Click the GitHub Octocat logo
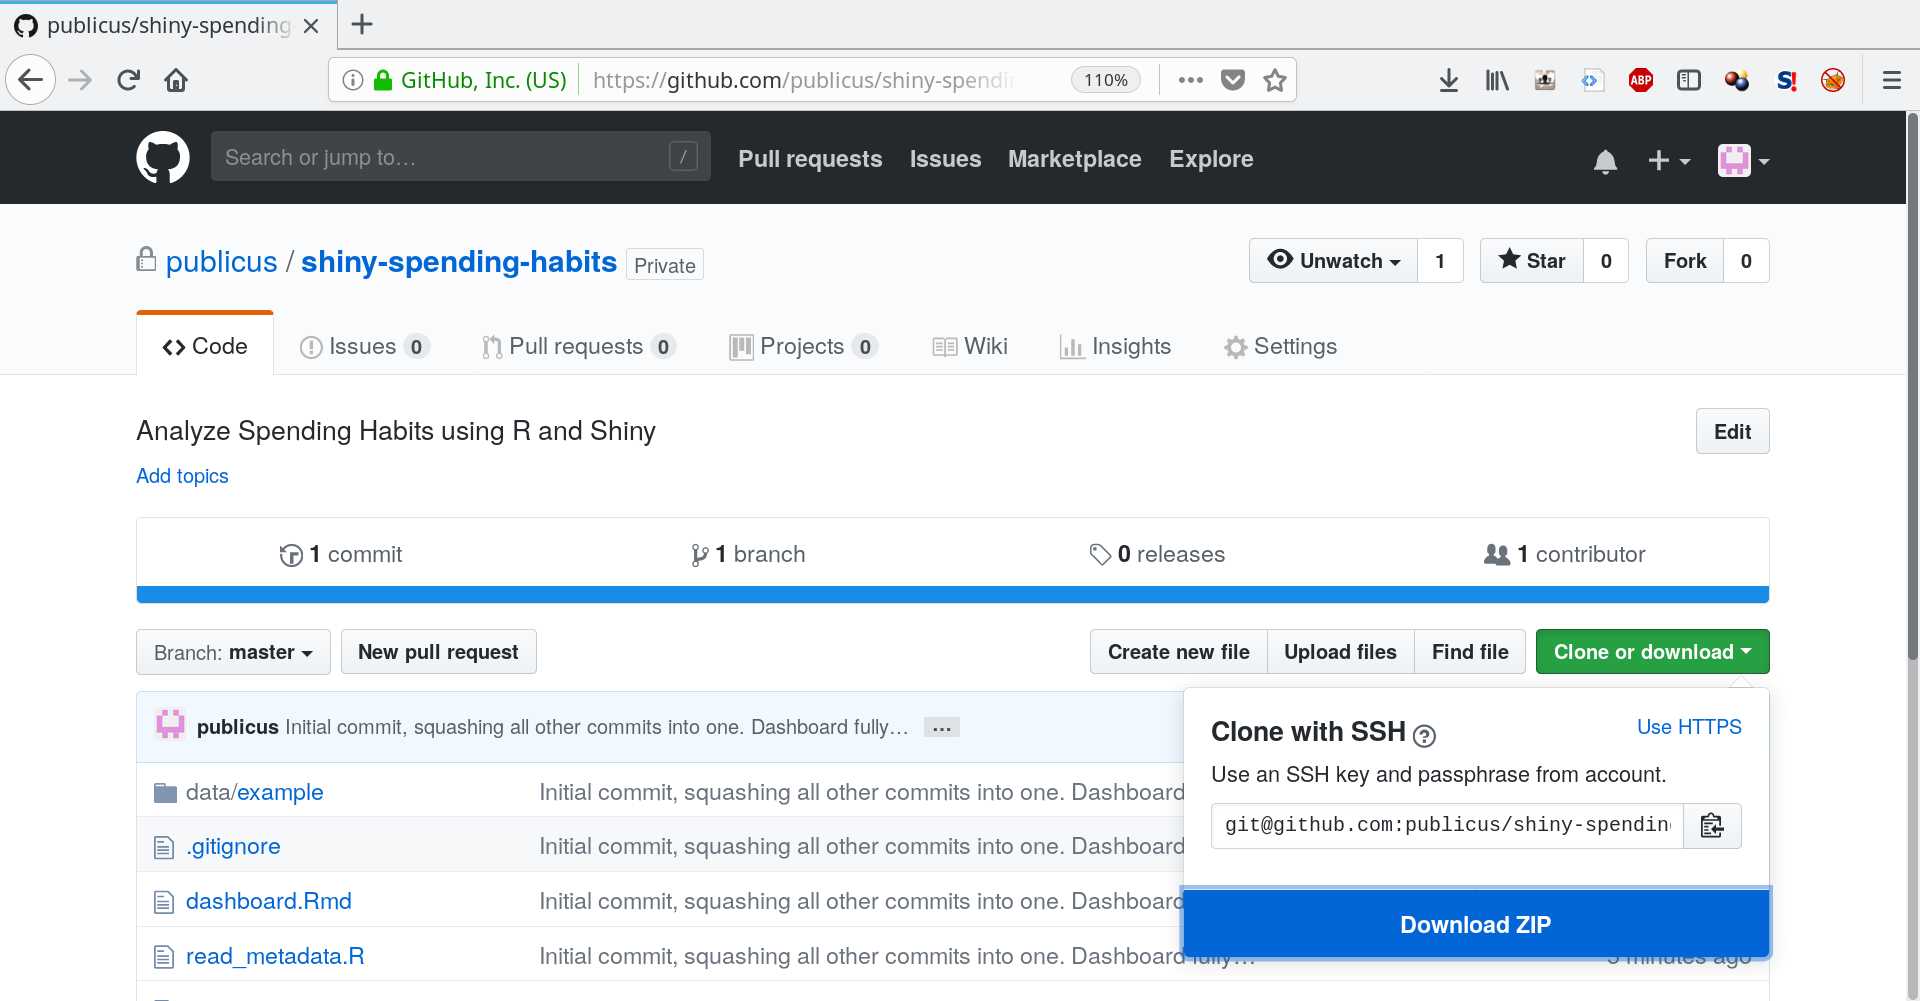 (163, 158)
